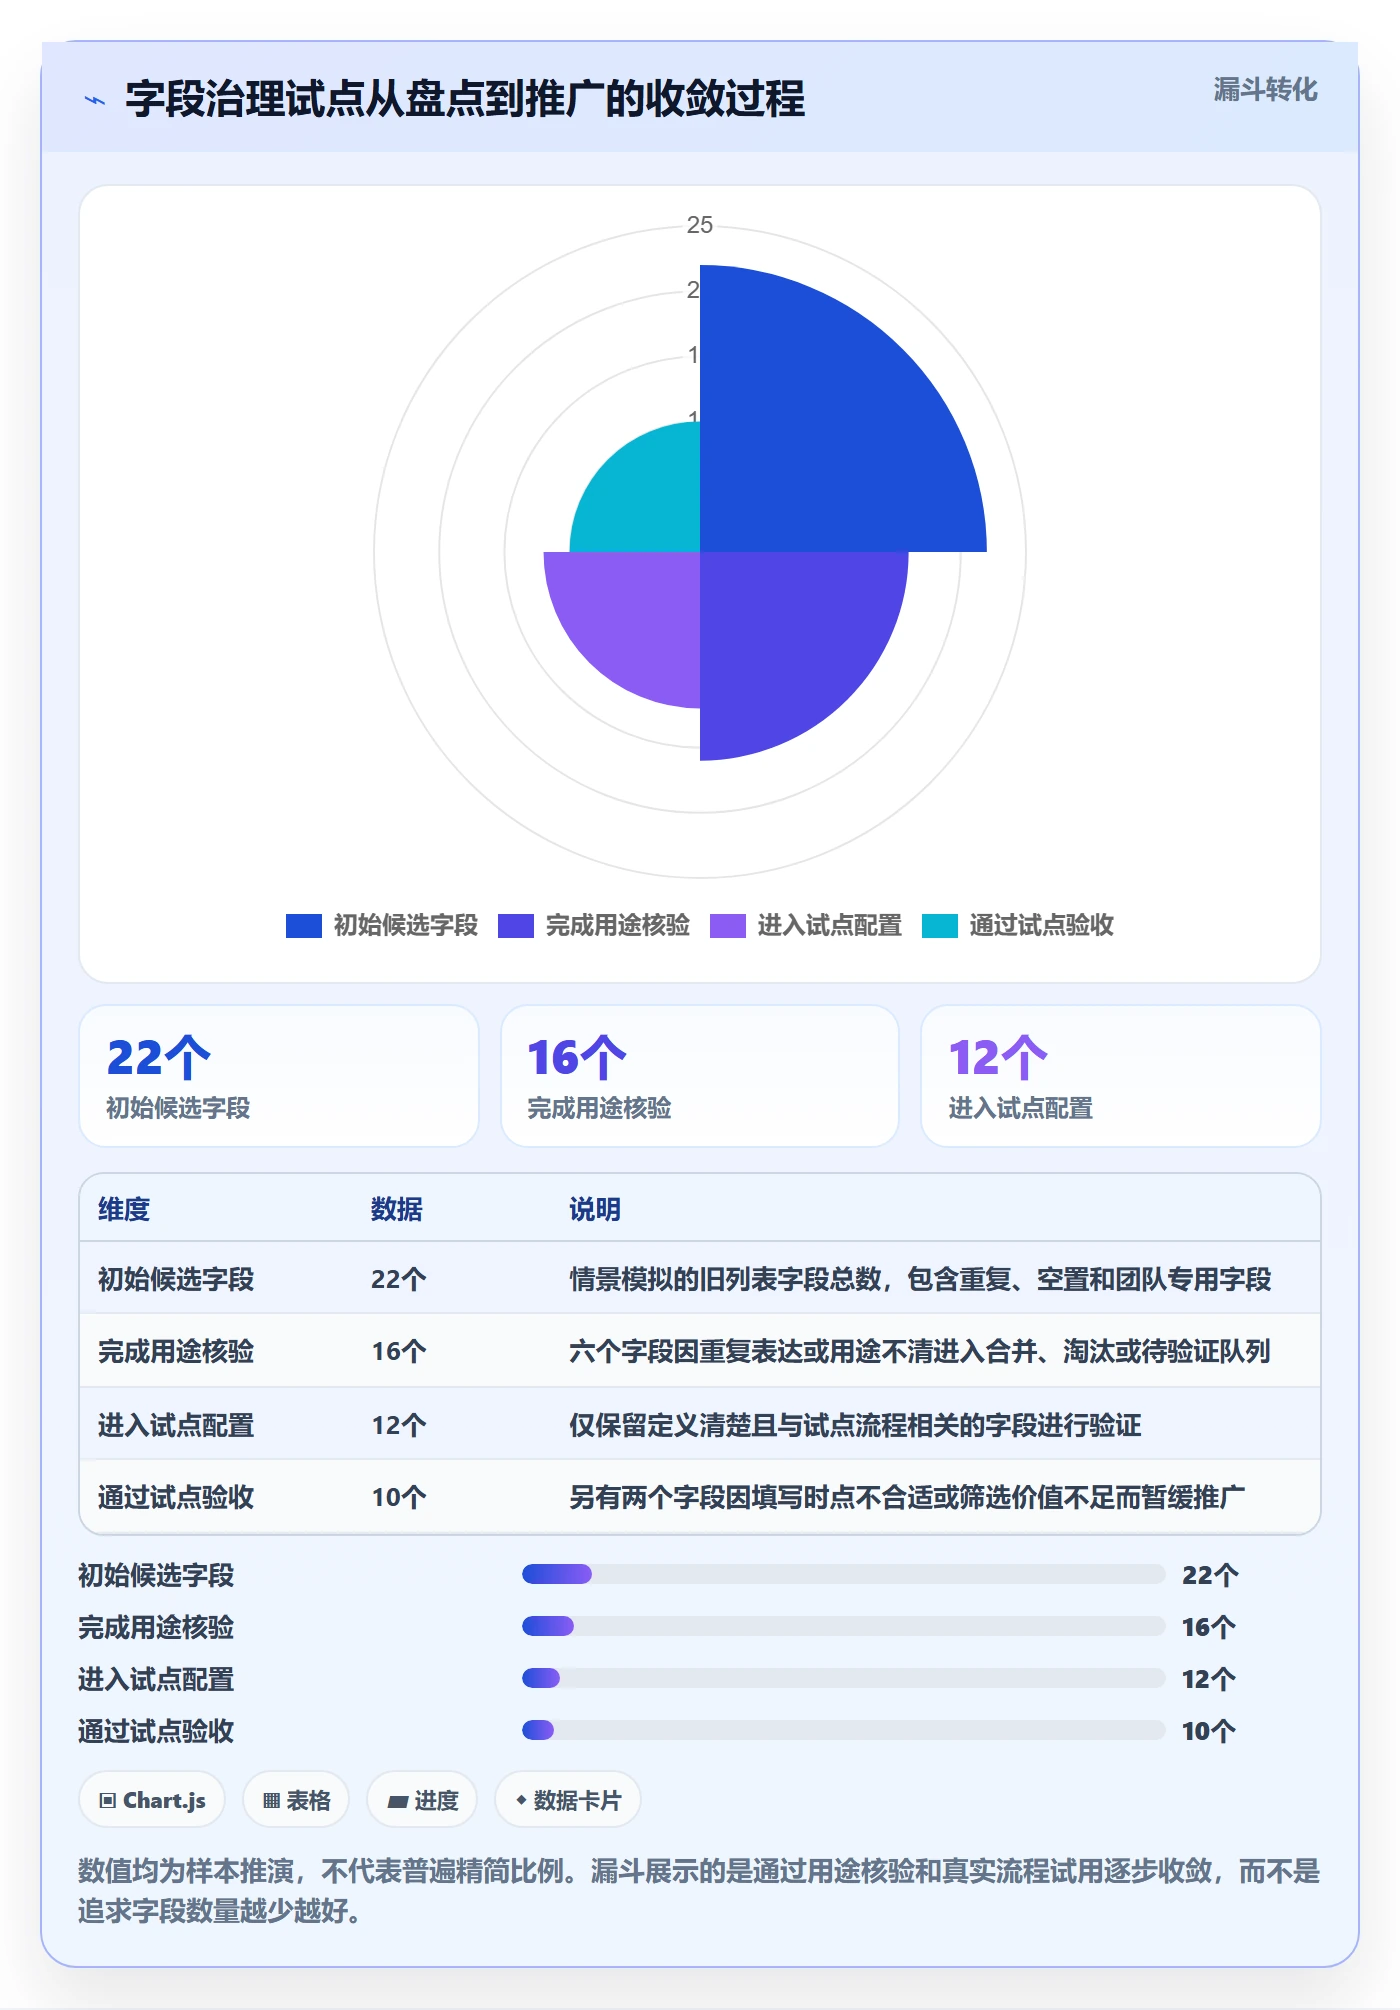Image resolution: width=1400 pixels, height=2010 pixels.
Task: Click the 说明 column header
Action: [595, 1209]
